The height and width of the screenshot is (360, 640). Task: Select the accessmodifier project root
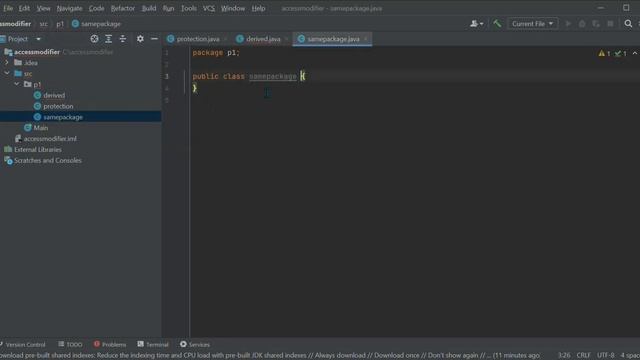click(x=37, y=52)
